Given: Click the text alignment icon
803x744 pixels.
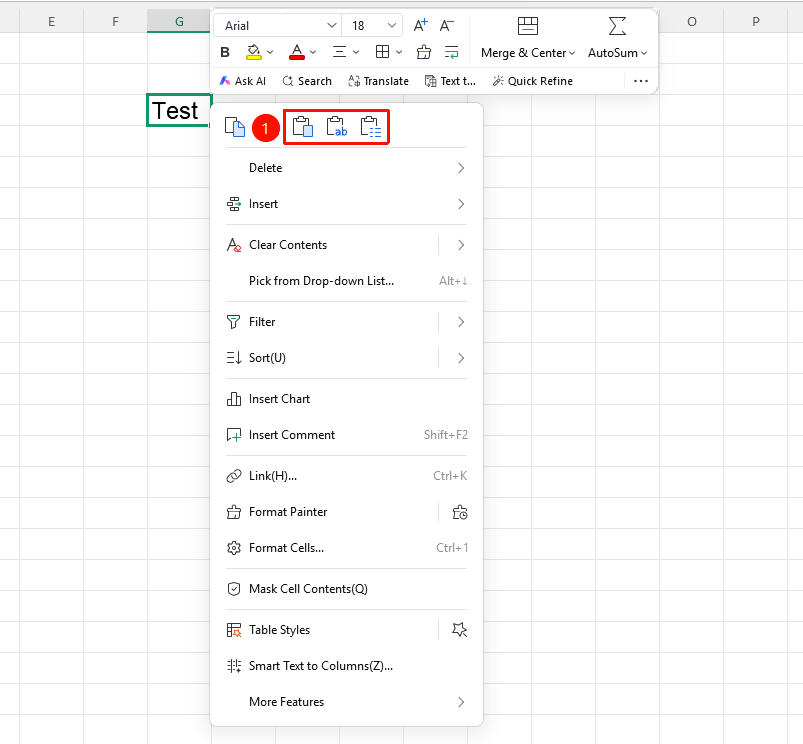Looking at the screenshot, I should pos(339,52).
